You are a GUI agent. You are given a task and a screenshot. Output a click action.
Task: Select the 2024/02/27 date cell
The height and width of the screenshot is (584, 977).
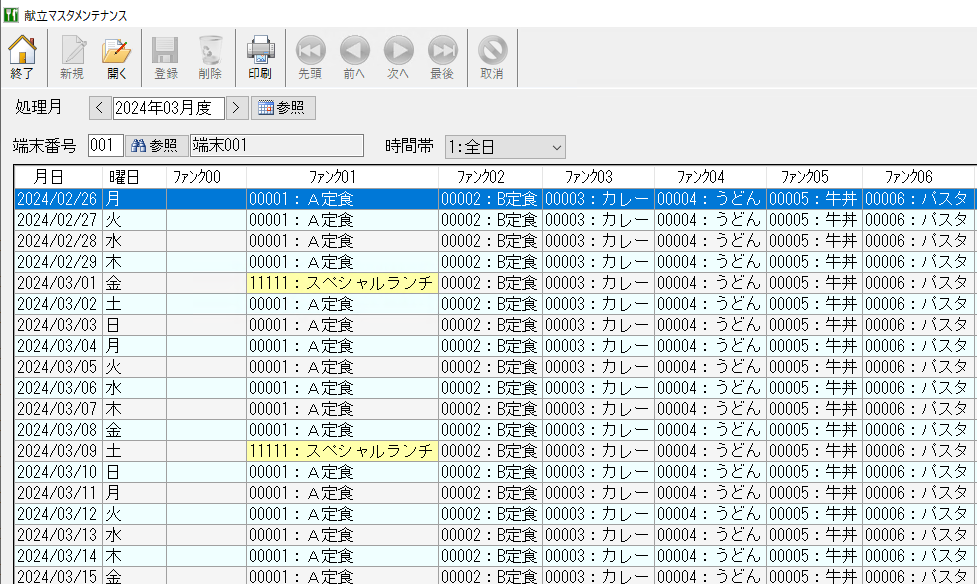pyautogui.click(x=59, y=220)
